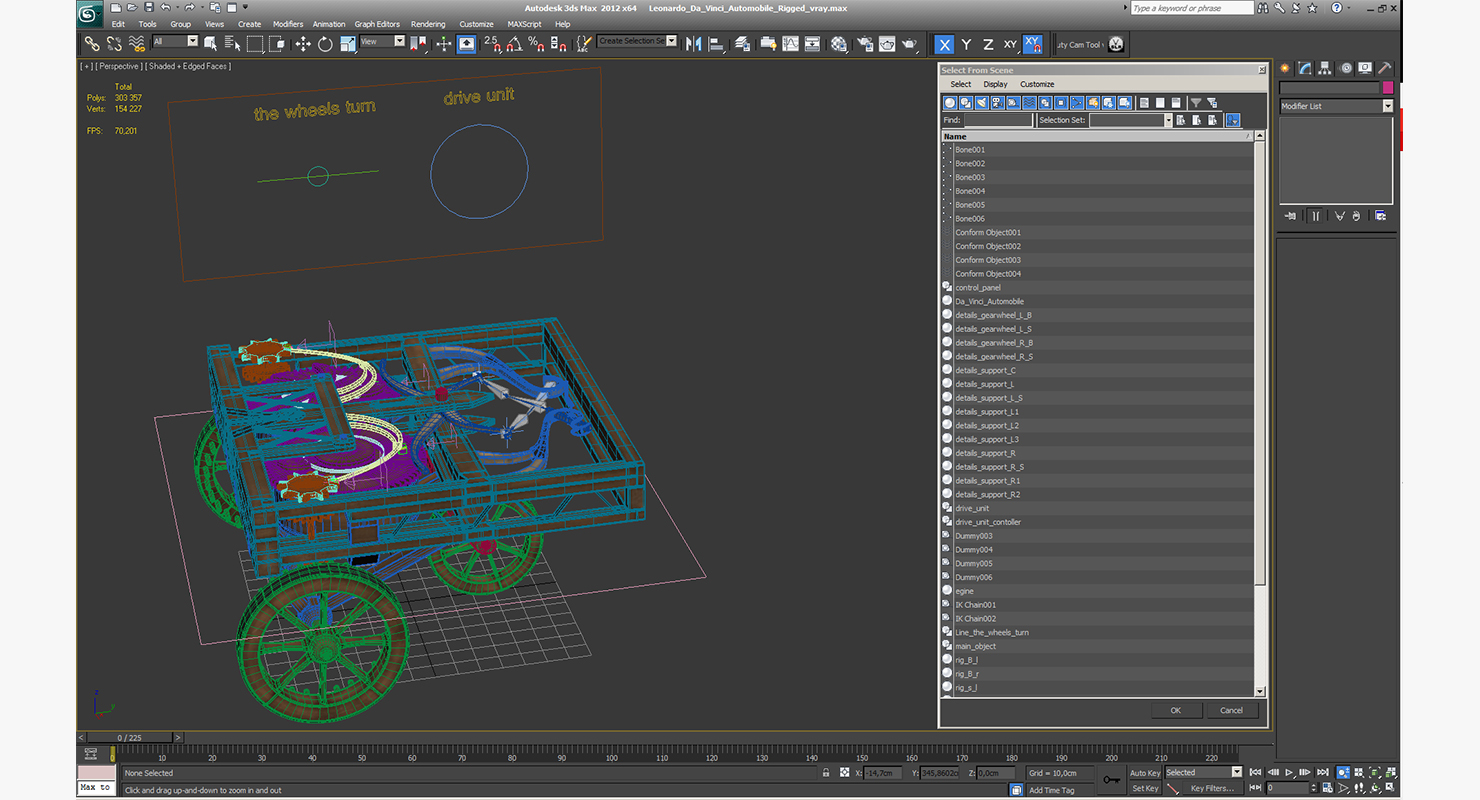Screen dimensions: 1480x800
Task: Click Maximize Viewport Toggle icon
Action: pyautogui.click(x=1392, y=788)
